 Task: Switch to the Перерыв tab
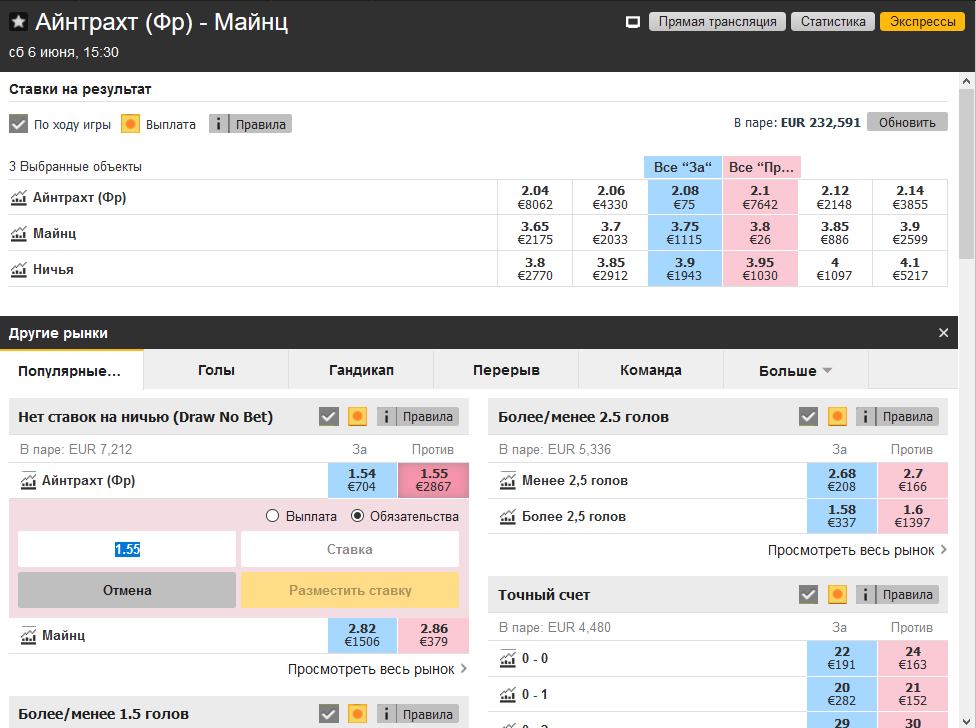506,370
